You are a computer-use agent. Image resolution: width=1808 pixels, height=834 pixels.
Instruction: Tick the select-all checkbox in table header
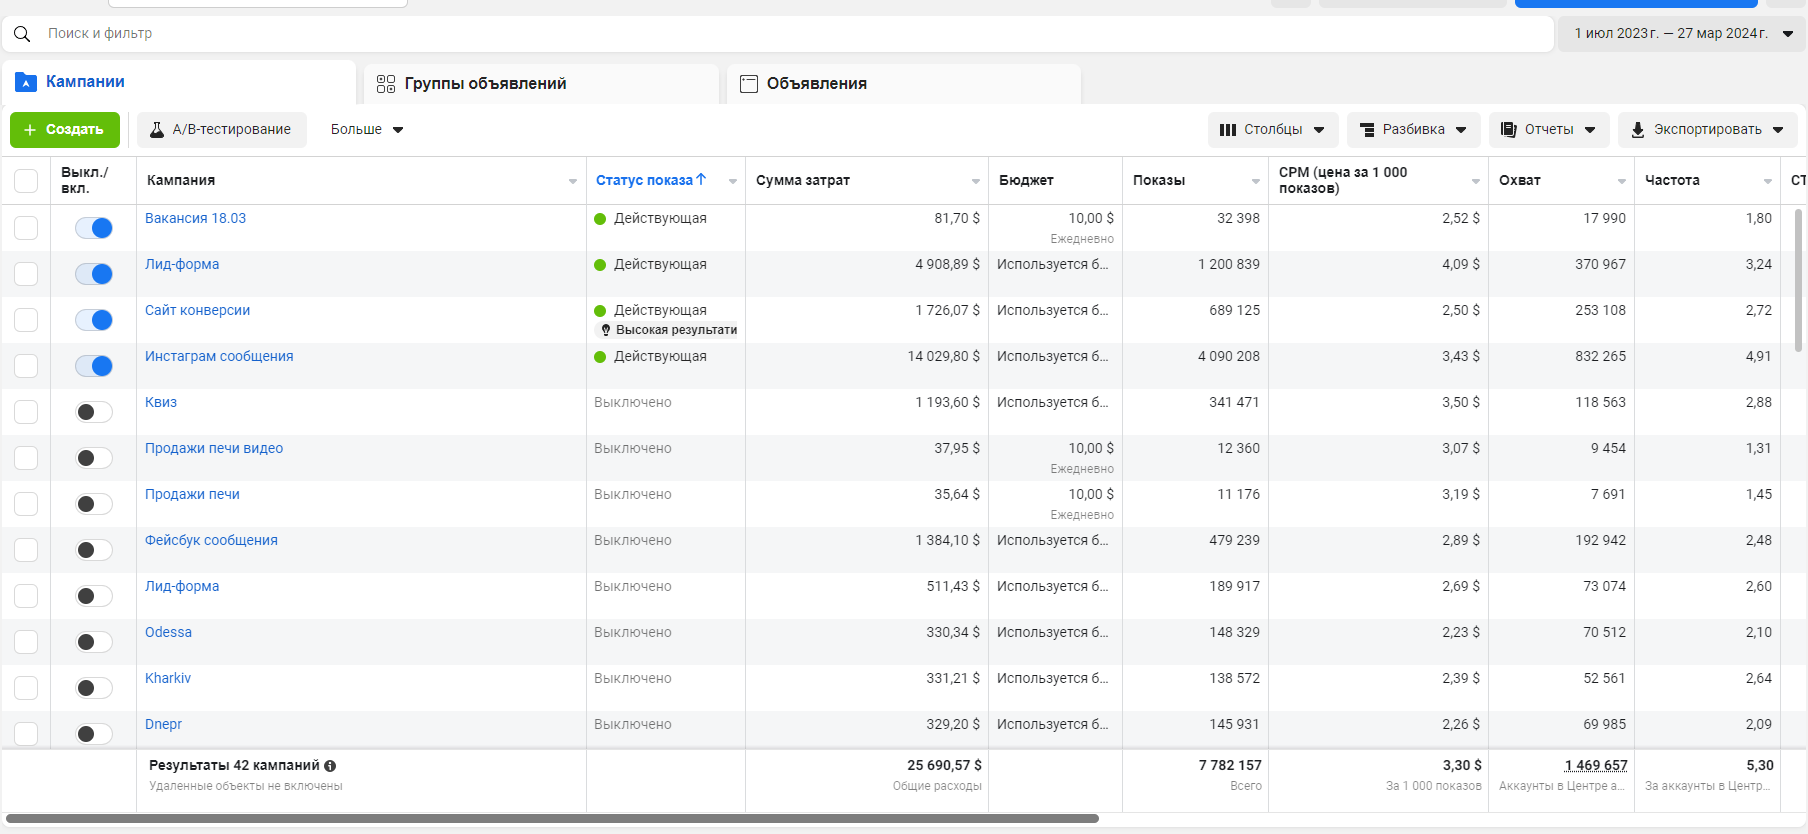click(x=26, y=181)
